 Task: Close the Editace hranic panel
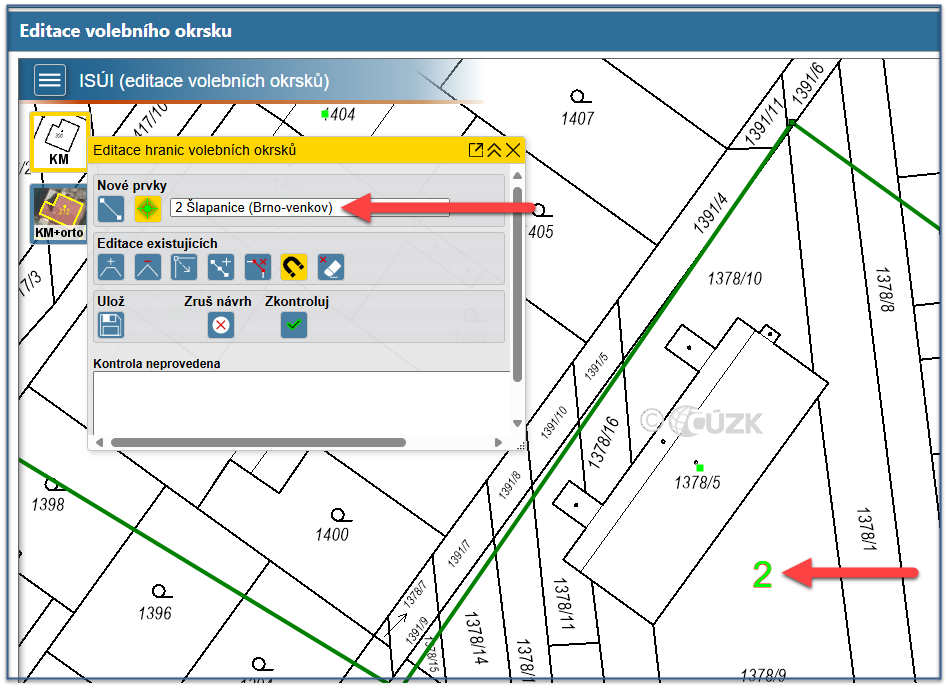pyautogui.click(x=513, y=150)
